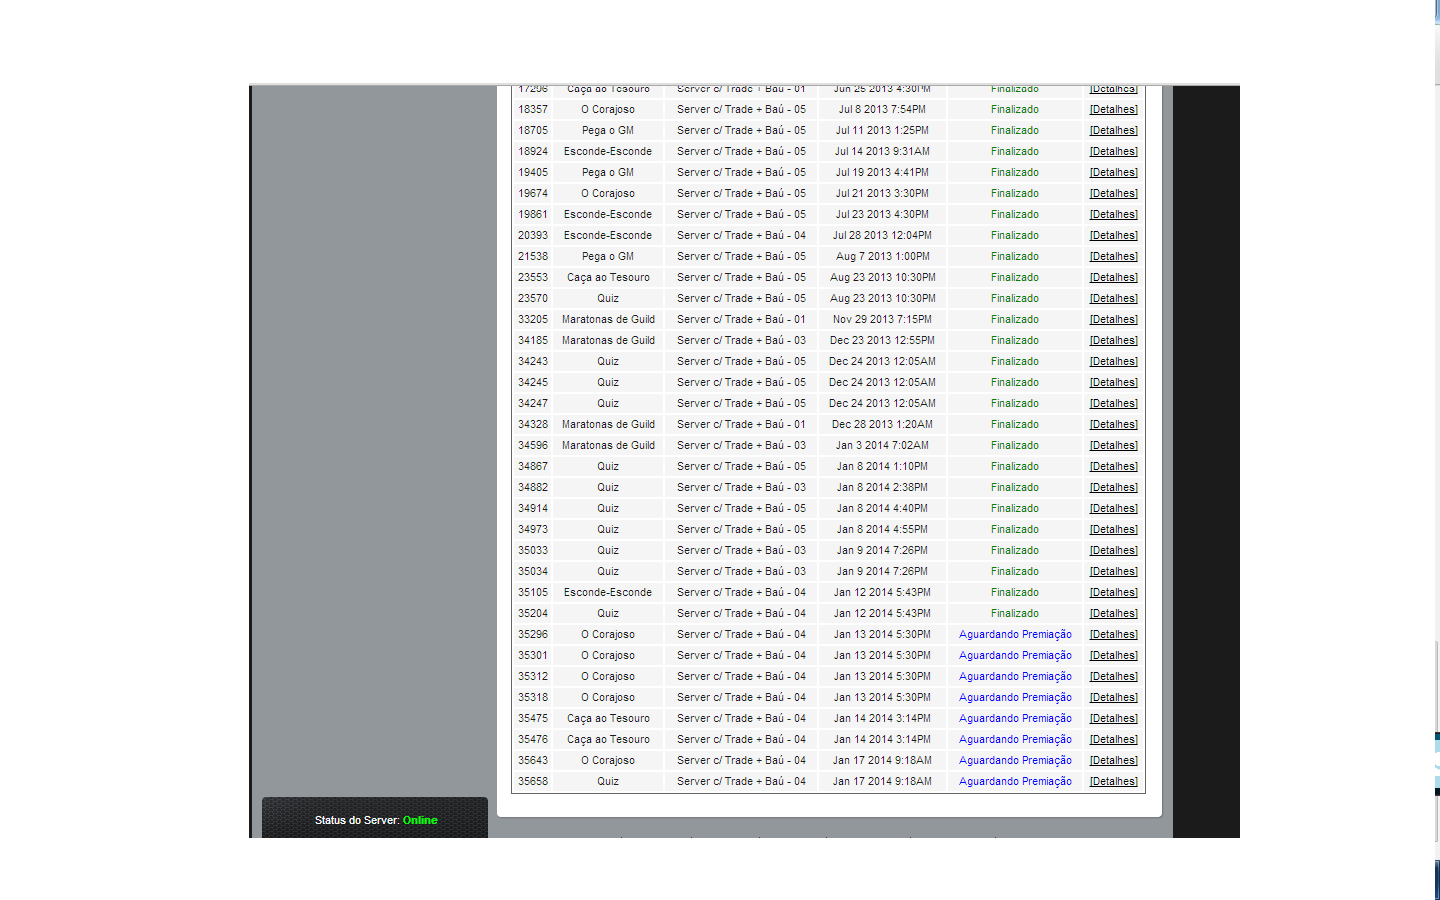Open Detalhes for event 20393
The height and width of the screenshot is (900, 1440).
click(x=1113, y=236)
